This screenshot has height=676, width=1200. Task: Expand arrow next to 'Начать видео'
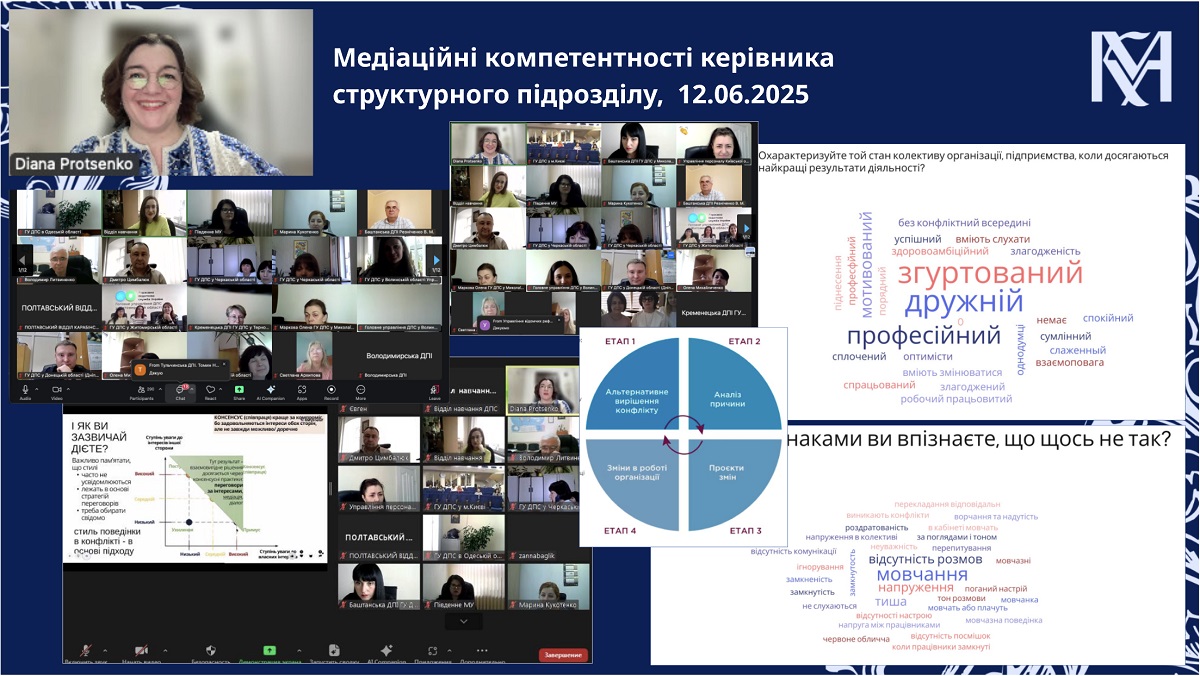(x=165, y=650)
